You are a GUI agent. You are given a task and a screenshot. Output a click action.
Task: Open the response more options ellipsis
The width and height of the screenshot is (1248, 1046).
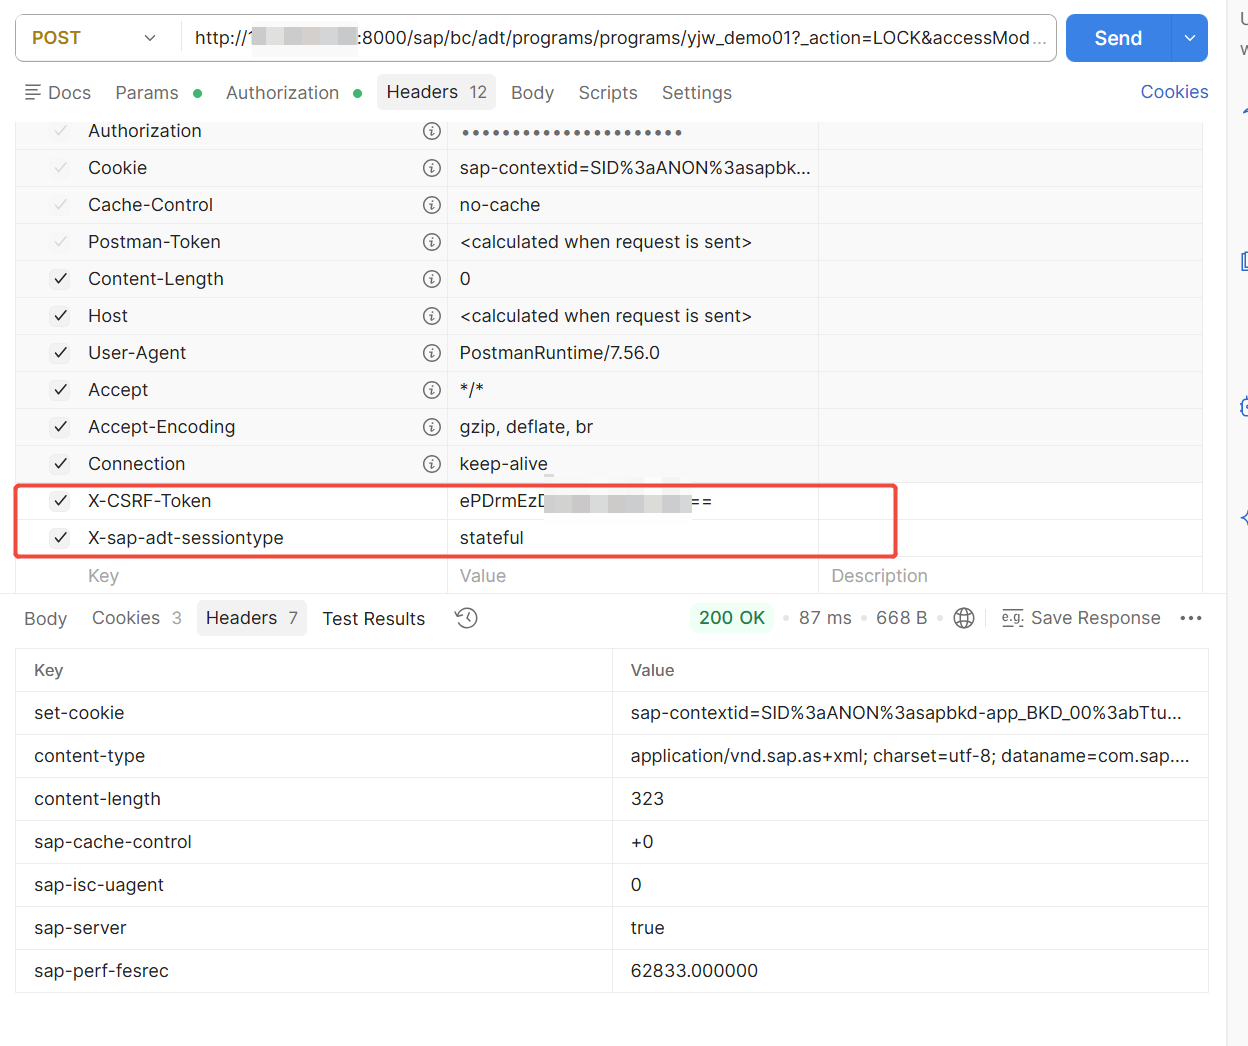tap(1191, 618)
